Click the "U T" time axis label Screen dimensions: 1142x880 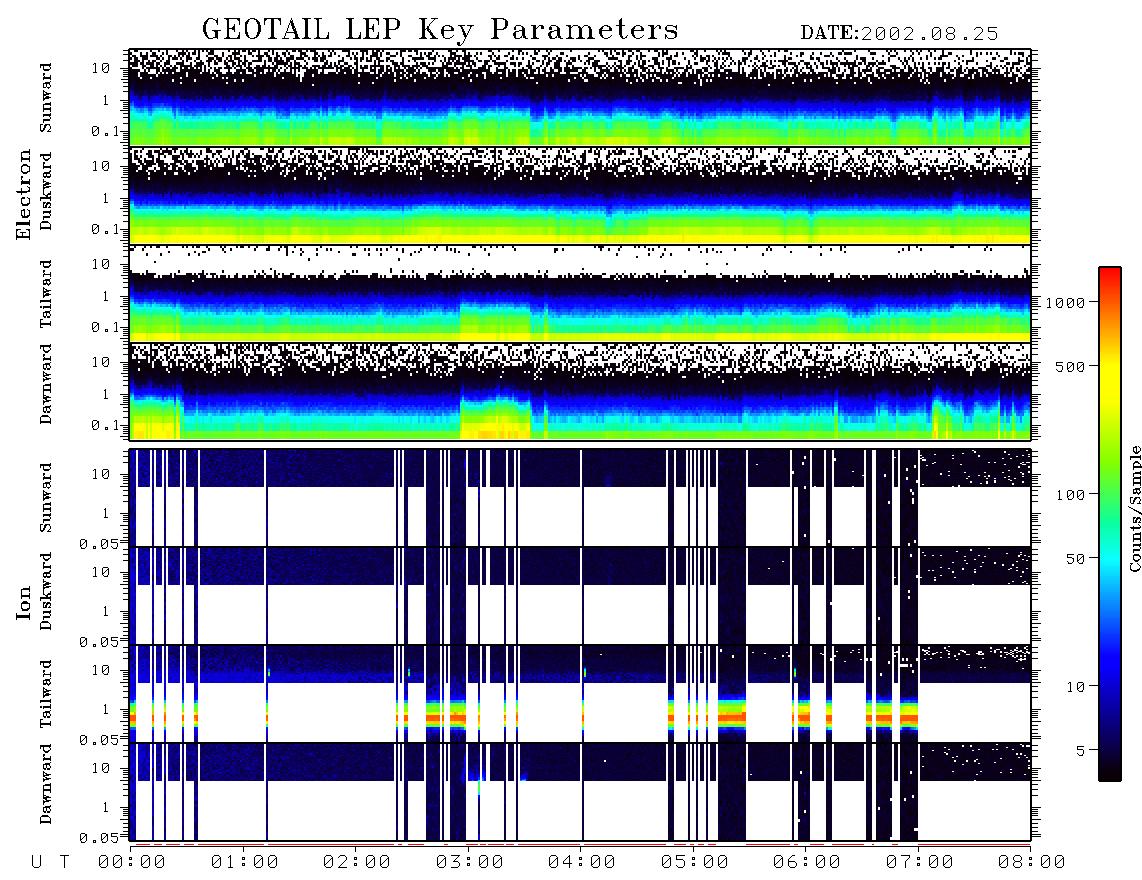click(x=50, y=863)
